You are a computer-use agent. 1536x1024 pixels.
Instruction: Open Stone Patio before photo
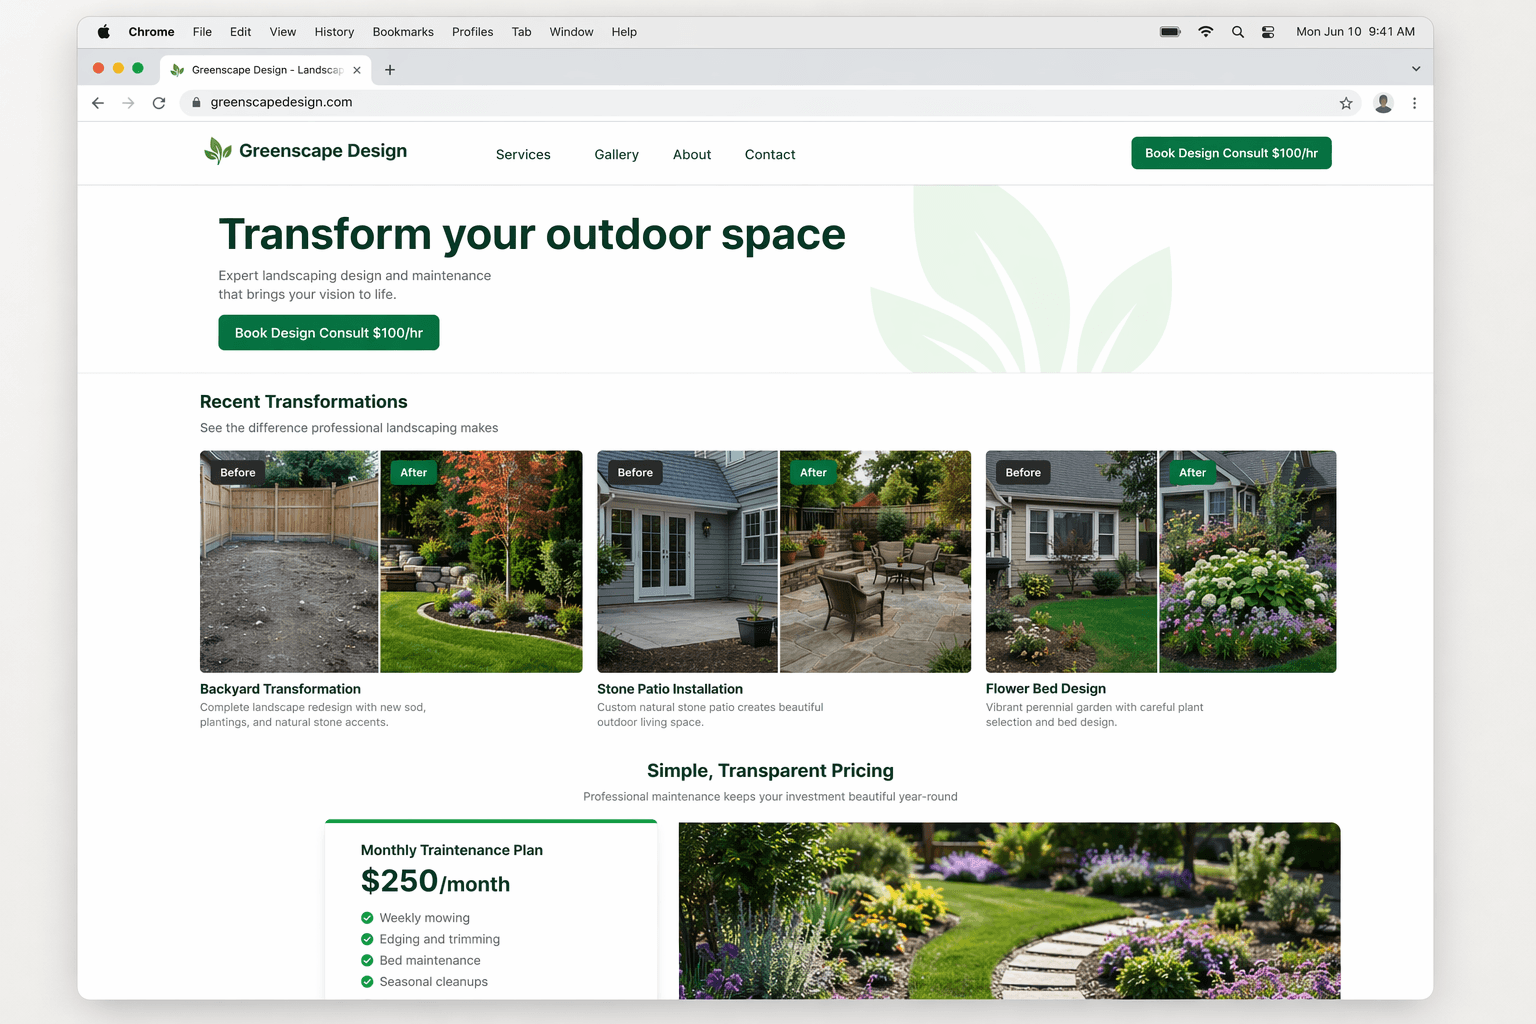687,561
